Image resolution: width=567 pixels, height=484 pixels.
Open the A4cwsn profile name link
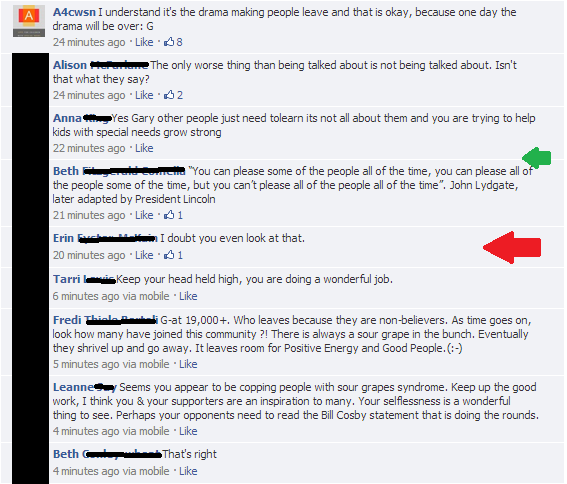pos(74,12)
